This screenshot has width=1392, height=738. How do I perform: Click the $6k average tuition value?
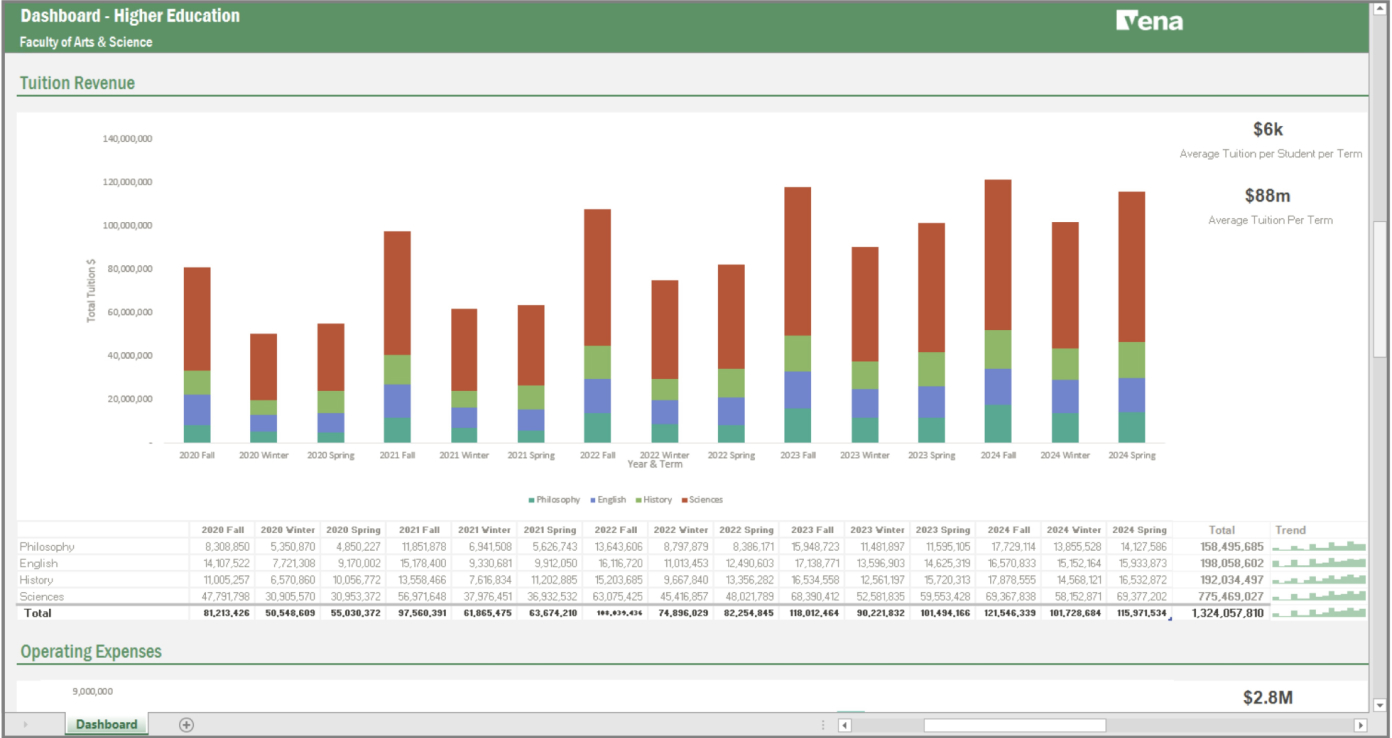pyautogui.click(x=1268, y=129)
